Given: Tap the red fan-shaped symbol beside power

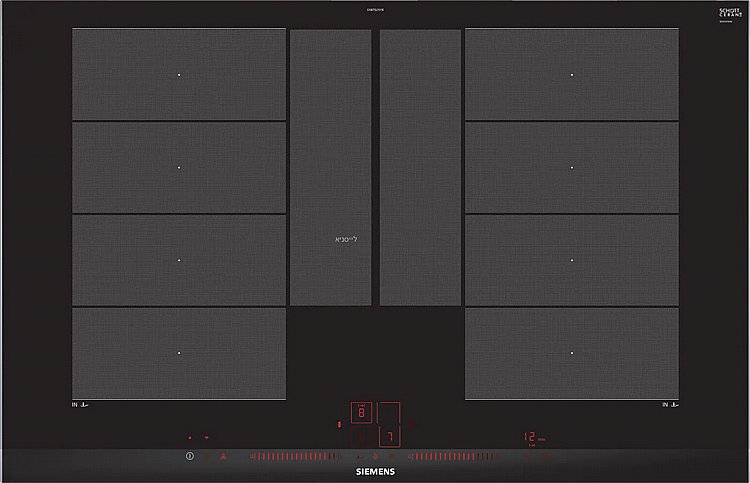Looking at the screenshot, I should pos(223,456).
